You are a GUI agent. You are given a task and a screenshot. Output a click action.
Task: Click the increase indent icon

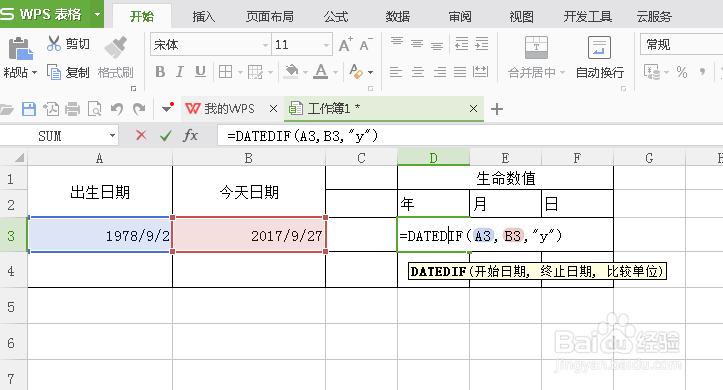[x=482, y=44]
